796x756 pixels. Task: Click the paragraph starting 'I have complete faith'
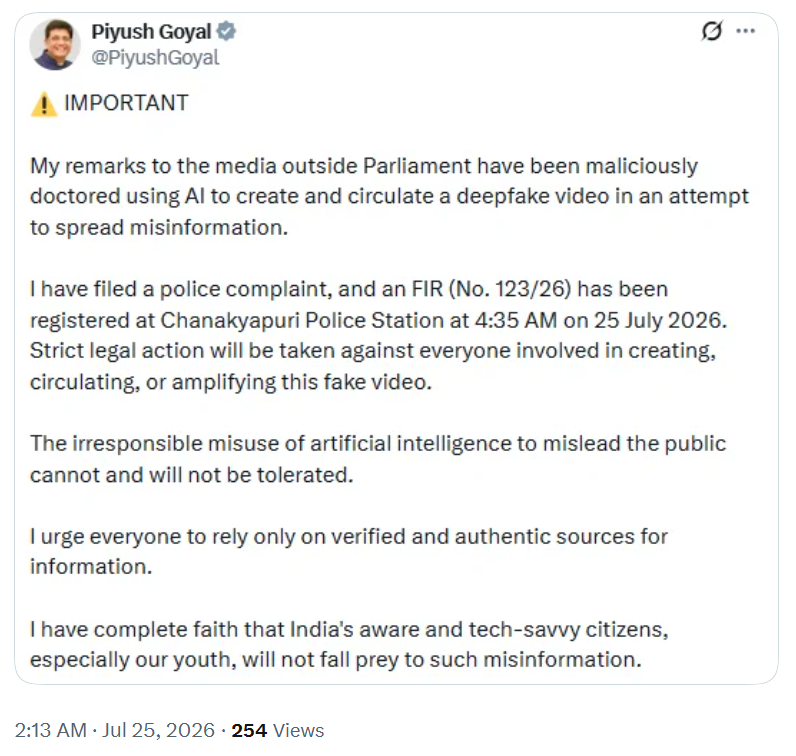[349, 644]
